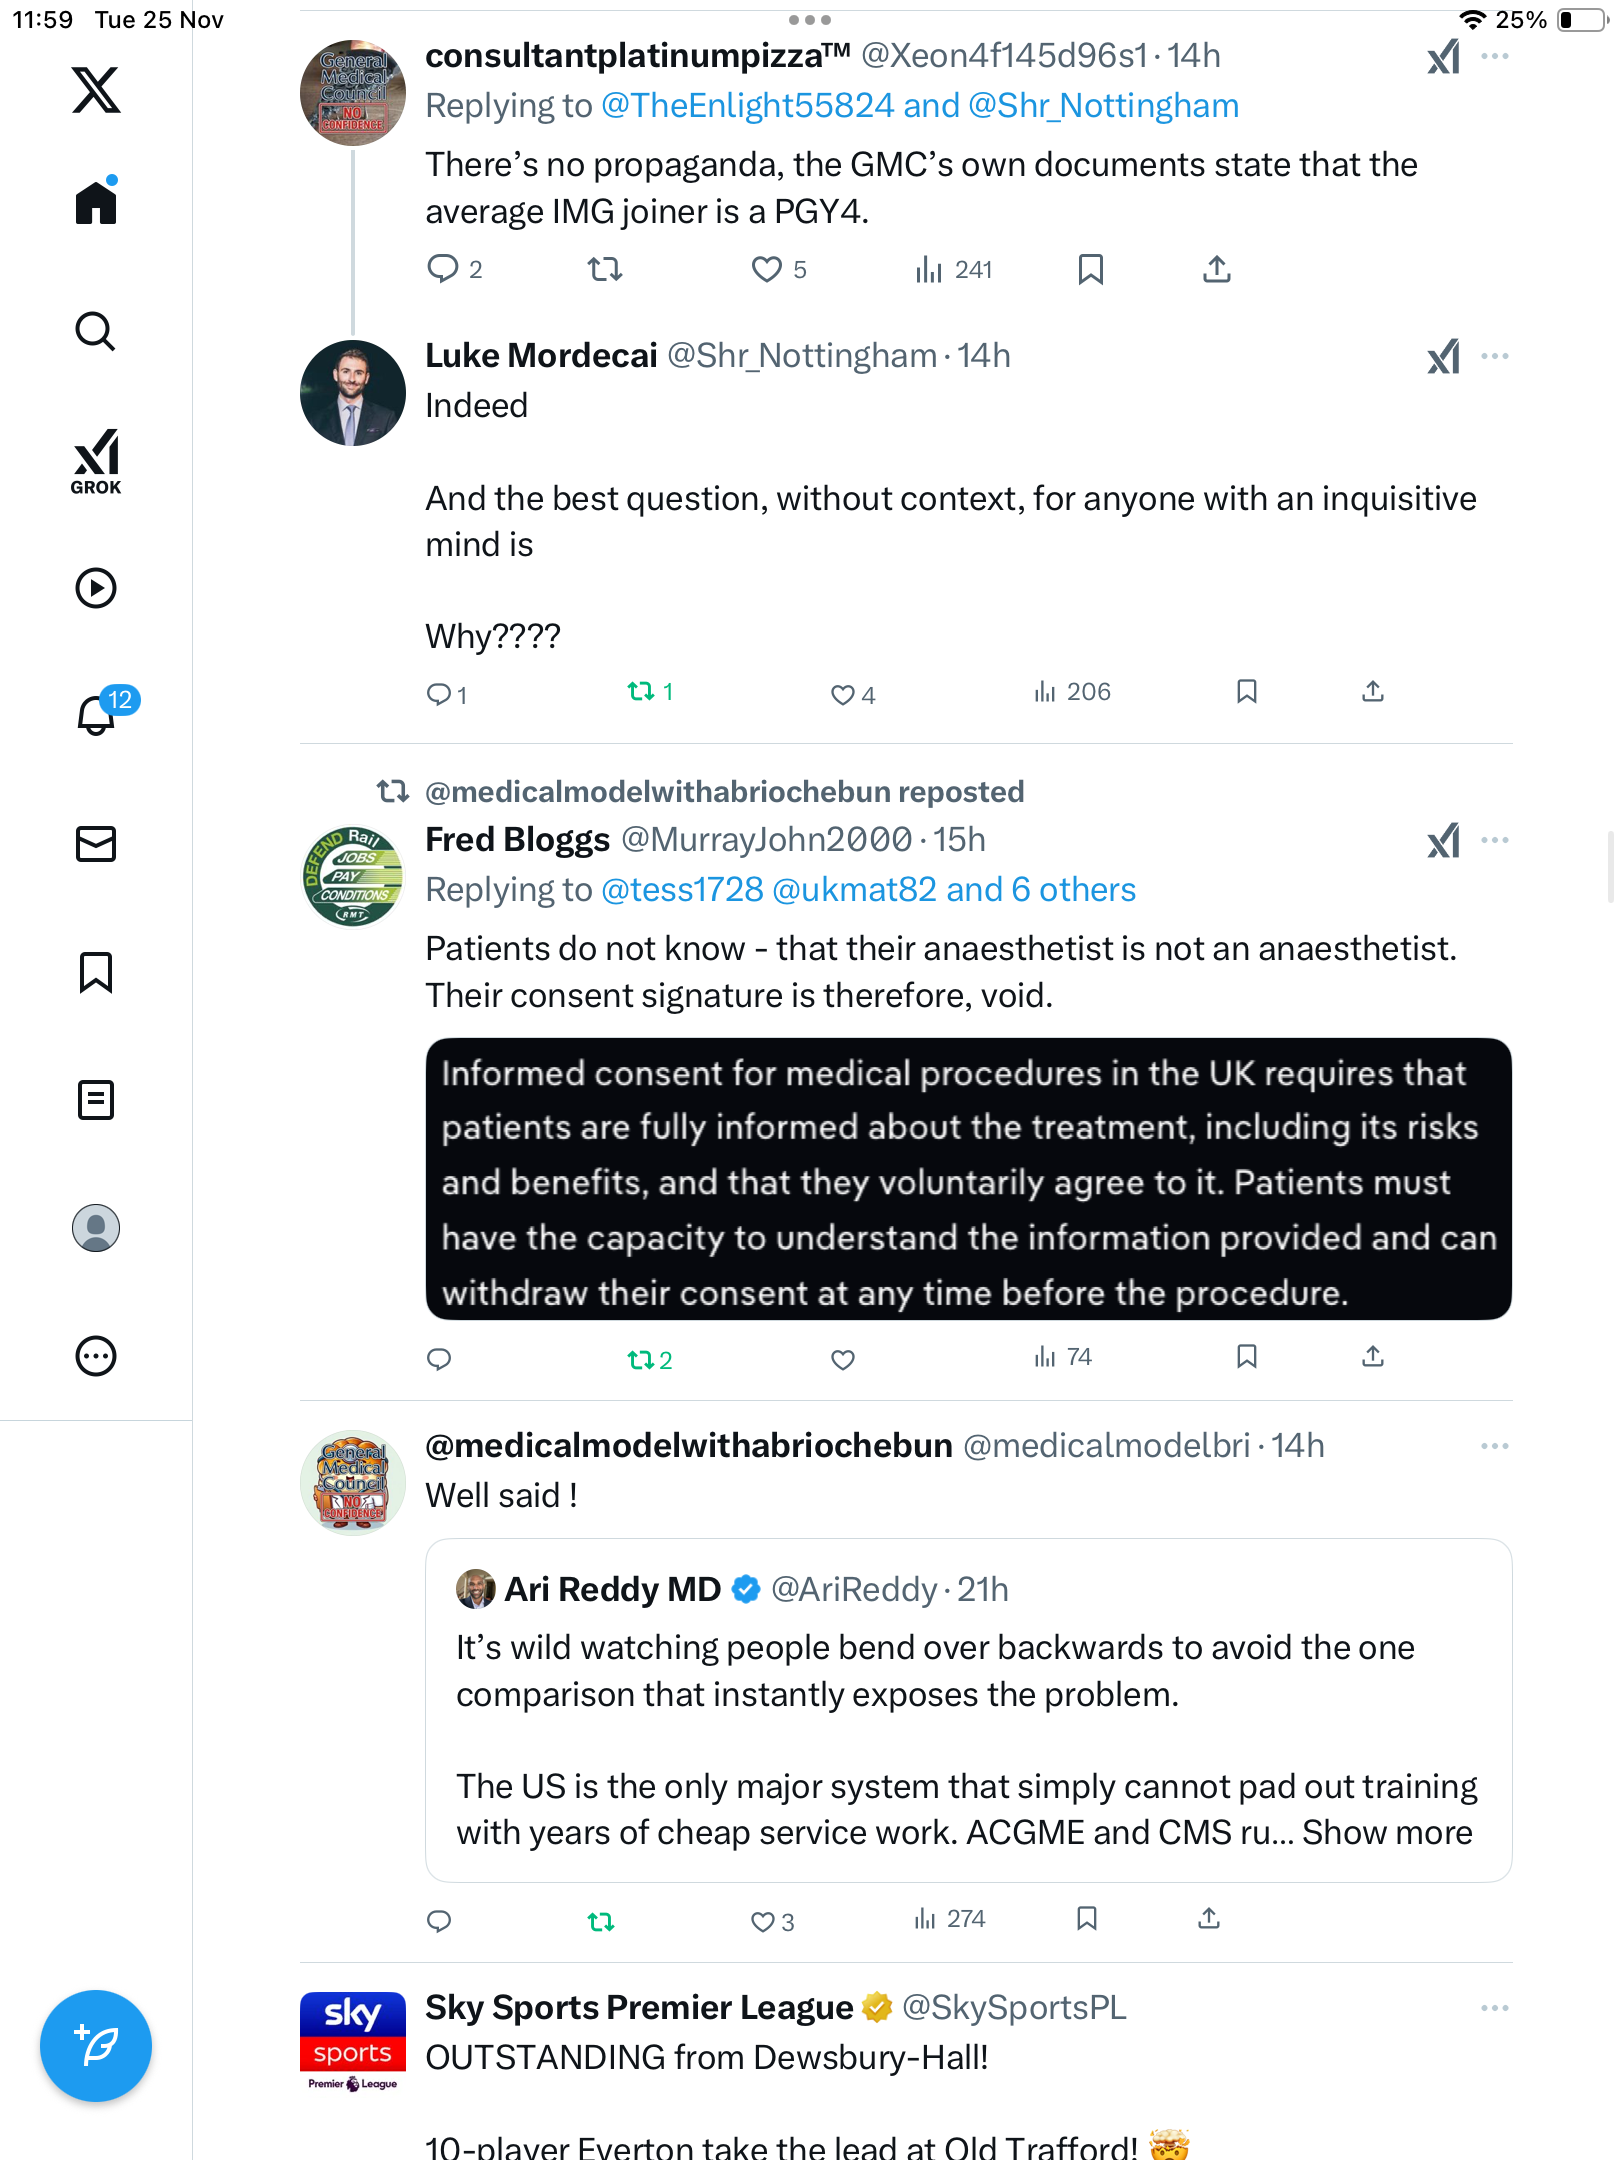This screenshot has height=2160, width=1620.
Task: Open video tab play icon in sidebar
Action: tap(96, 588)
